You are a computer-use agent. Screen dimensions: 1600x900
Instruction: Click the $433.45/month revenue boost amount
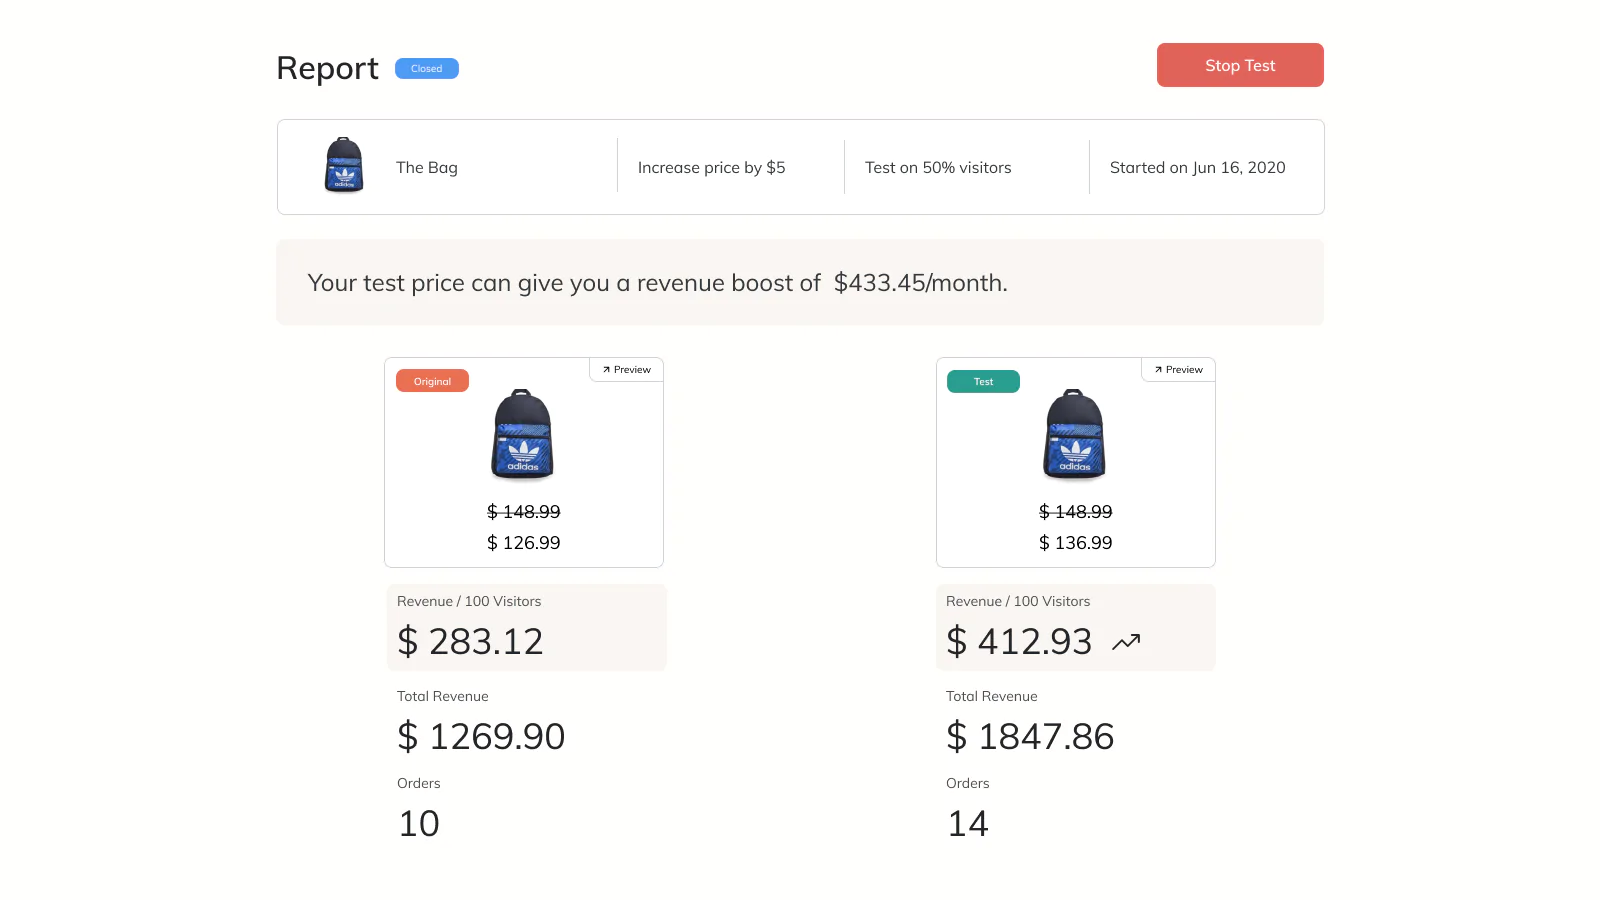coord(921,283)
